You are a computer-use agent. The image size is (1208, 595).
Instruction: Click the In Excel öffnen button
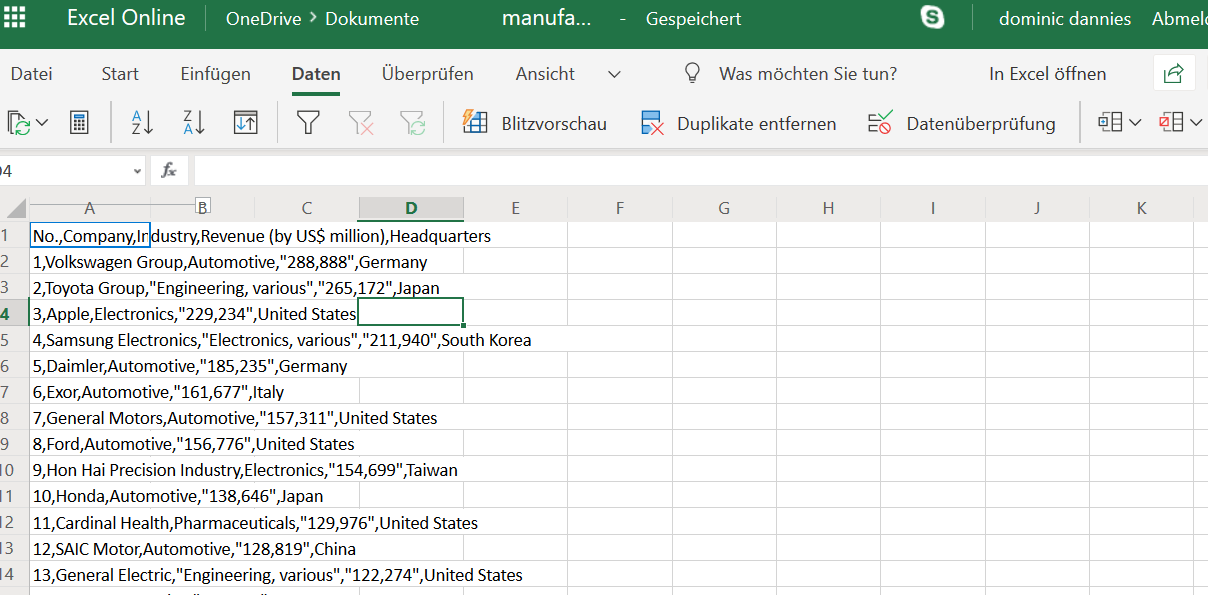click(x=1048, y=74)
